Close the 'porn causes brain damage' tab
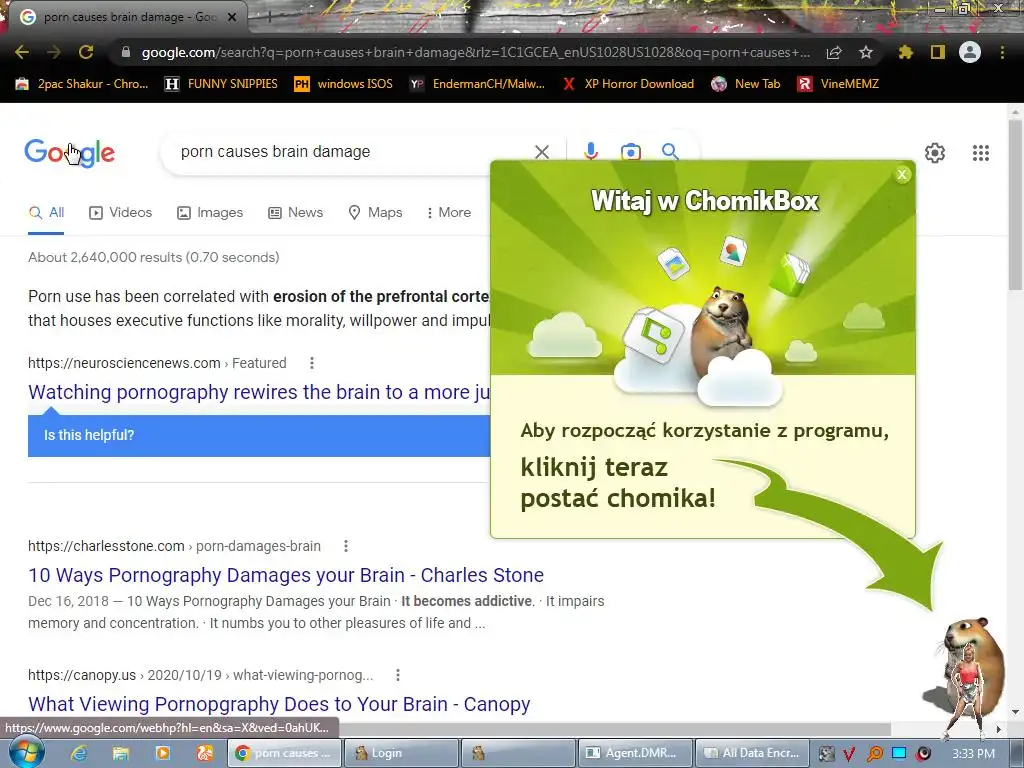This screenshot has width=1024, height=768. pyautogui.click(x=232, y=17)
